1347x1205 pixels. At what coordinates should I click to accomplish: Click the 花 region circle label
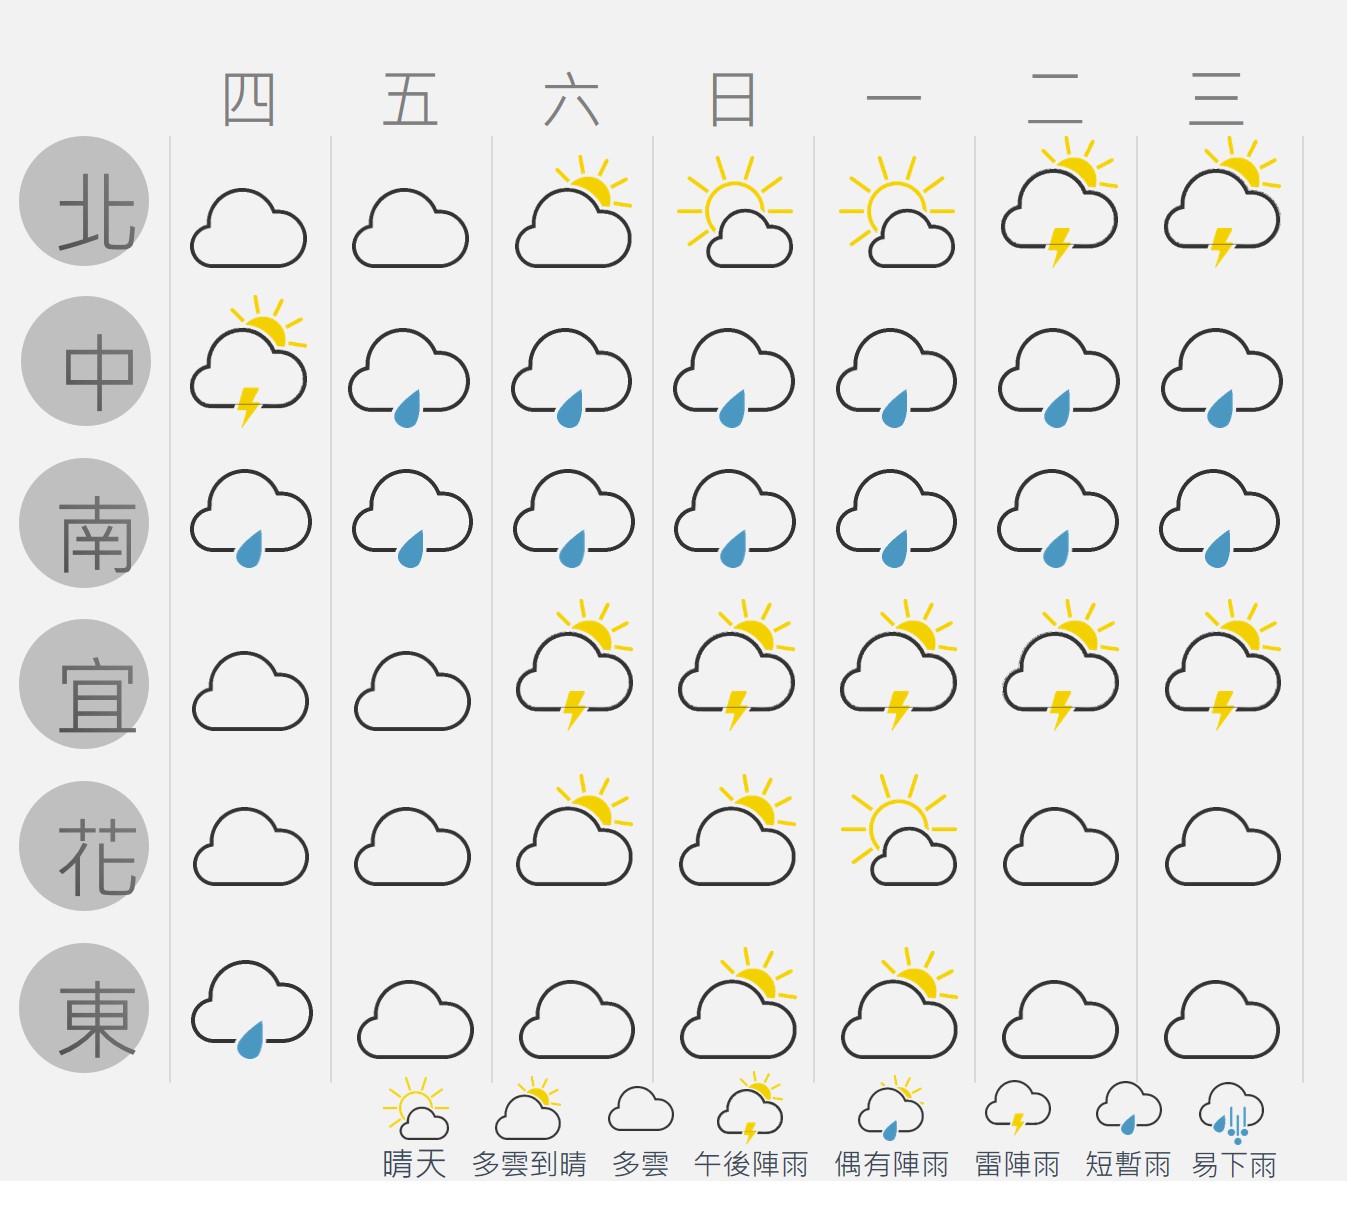(84, 846)
